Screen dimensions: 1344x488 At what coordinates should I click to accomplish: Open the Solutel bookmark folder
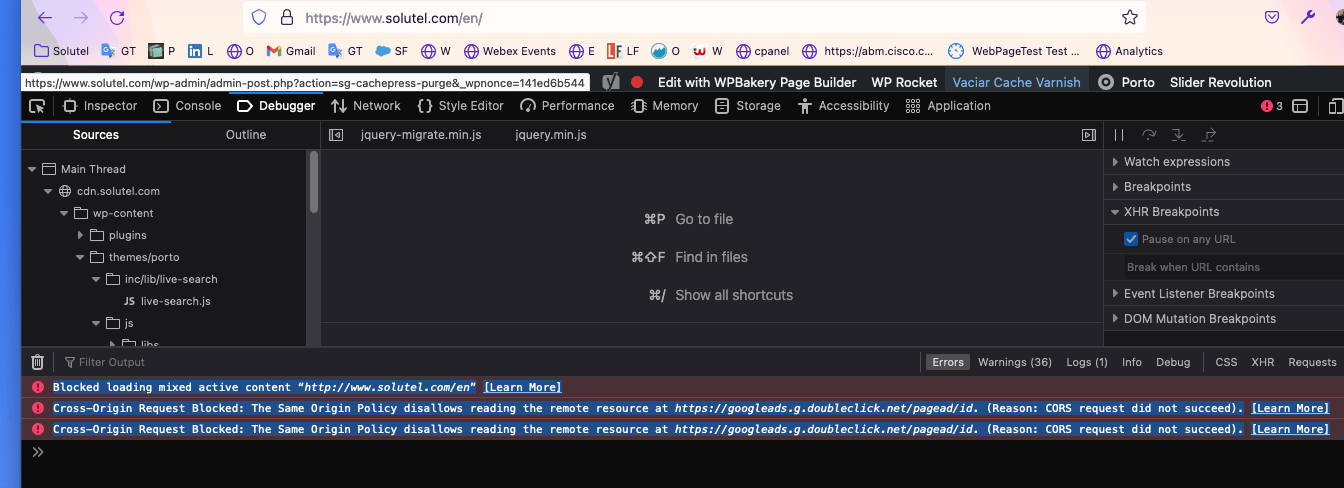pyautogui.click(x=62, y=51)
